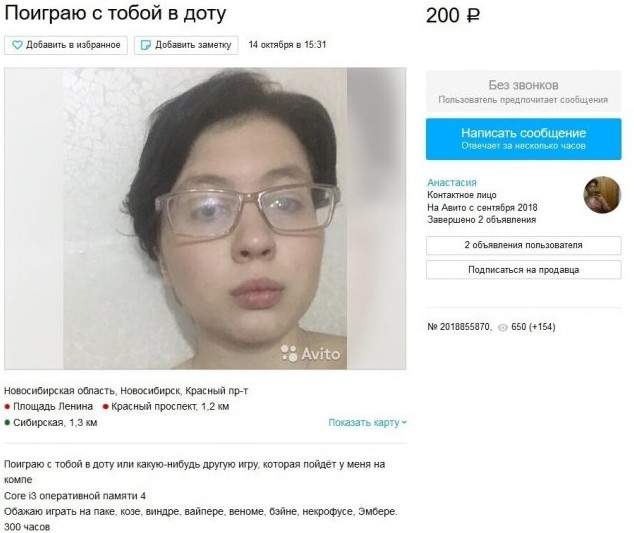634x533 pixels.
Task: Click the note icon beside Добавить заметку
Action: point(146,45)
